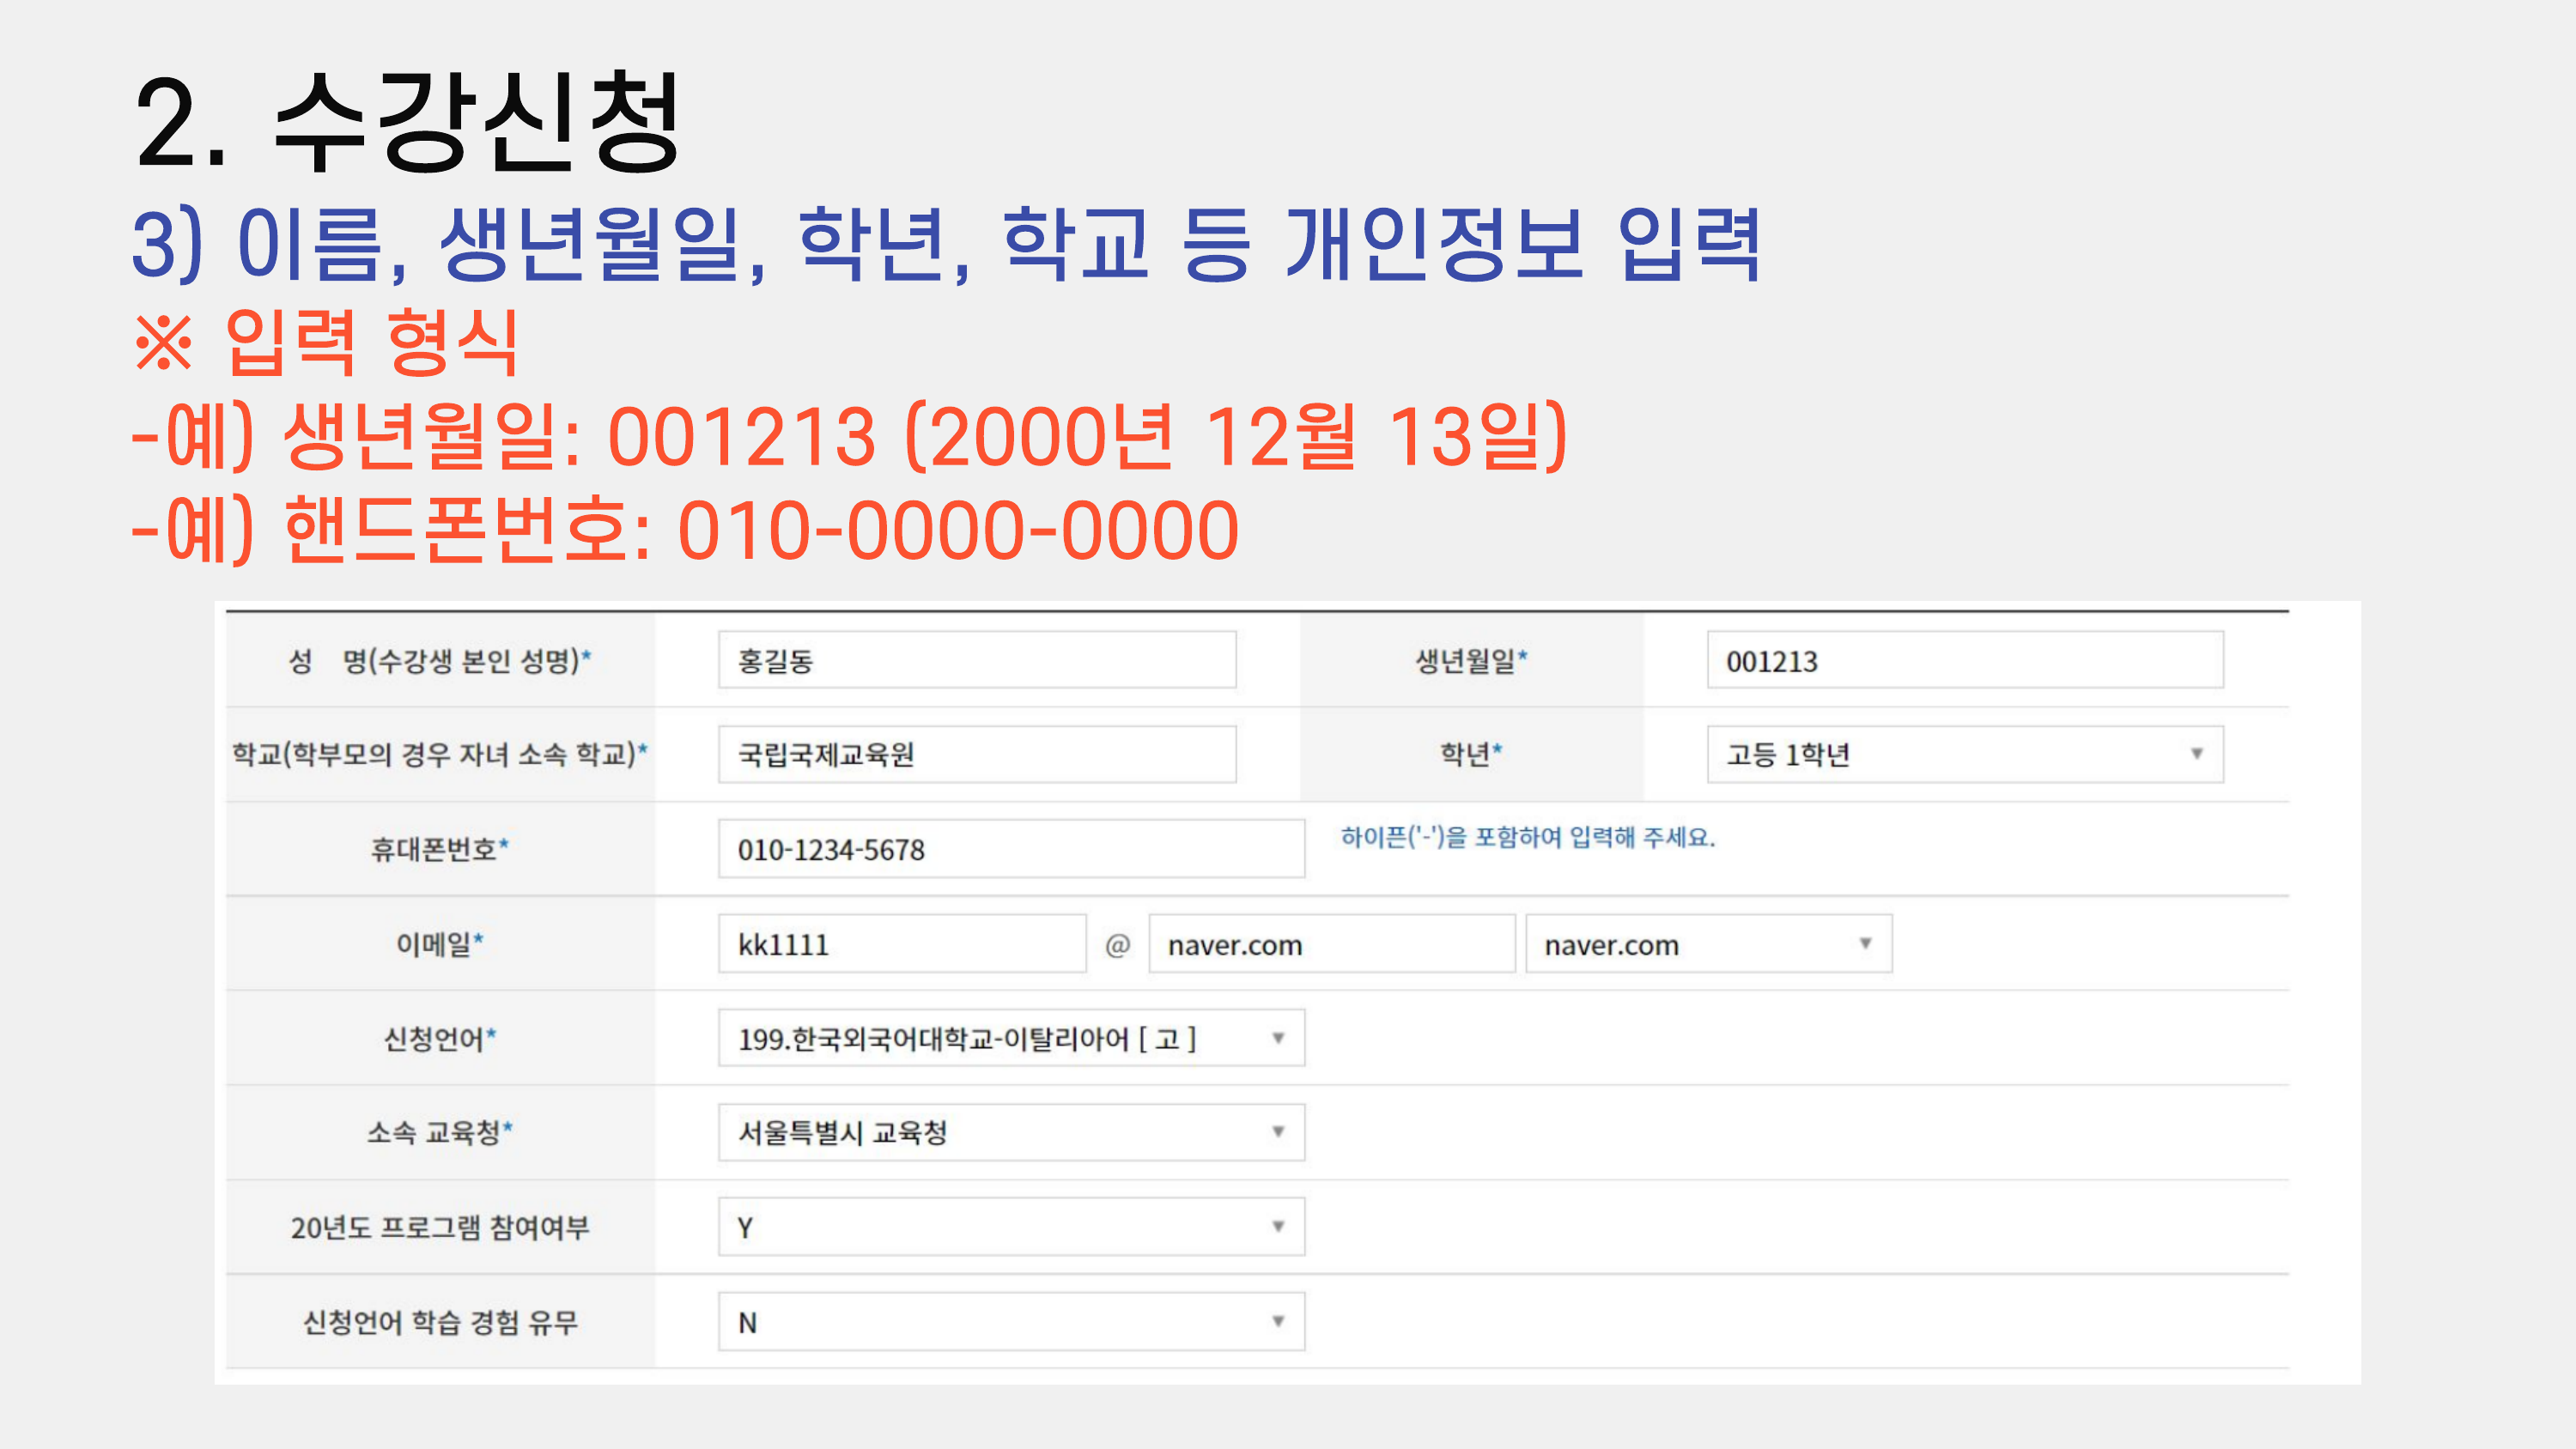The width and height of the screenshot is (2576, 1449).
Task: Click the name field containing 홍길동
Action: click(976, 660)
